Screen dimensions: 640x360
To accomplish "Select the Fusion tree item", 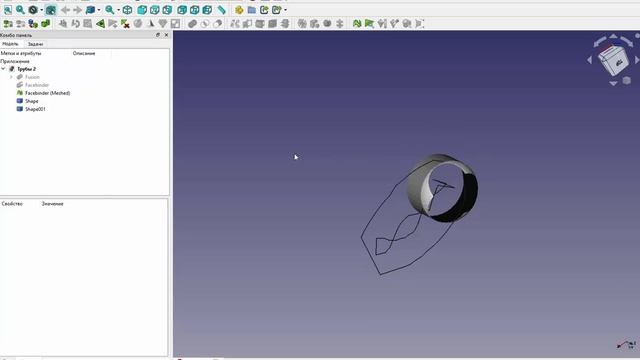I will pyautogui.click(x=32, y=77).
